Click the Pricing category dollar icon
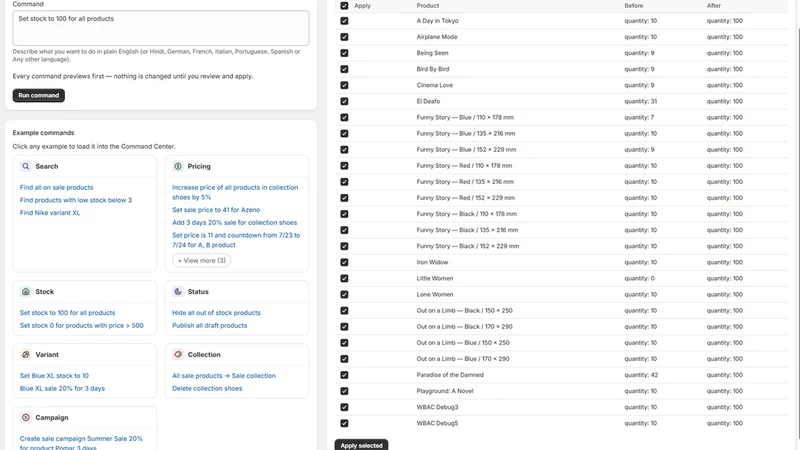This screenshot has width=800, height=450. [x=178, y=166]
